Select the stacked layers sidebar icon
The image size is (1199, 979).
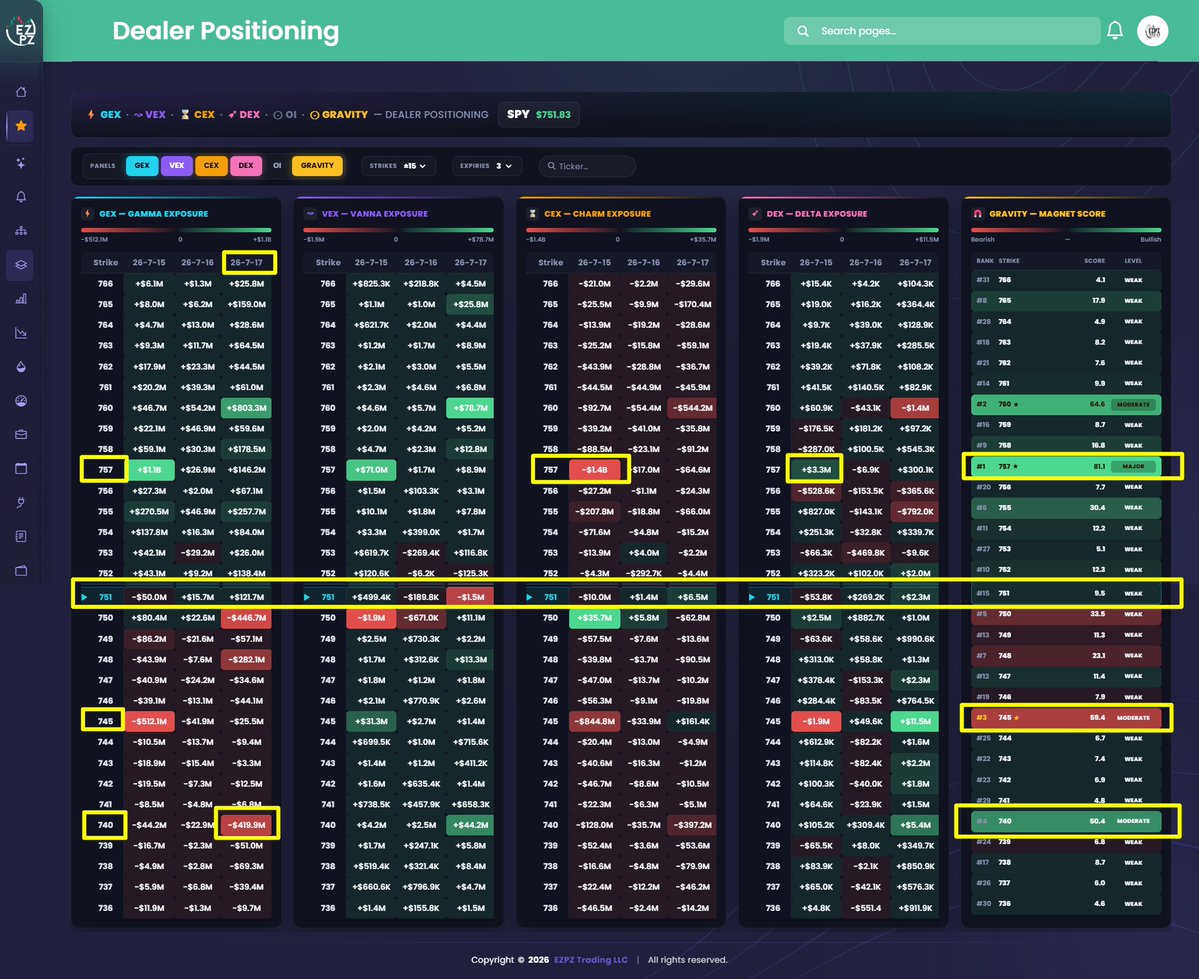(21, 265)
